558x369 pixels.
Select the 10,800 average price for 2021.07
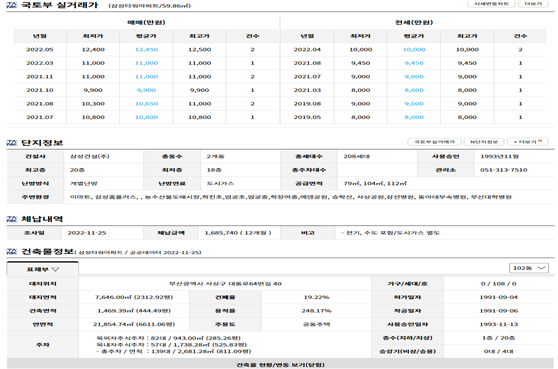coord(146,117)
